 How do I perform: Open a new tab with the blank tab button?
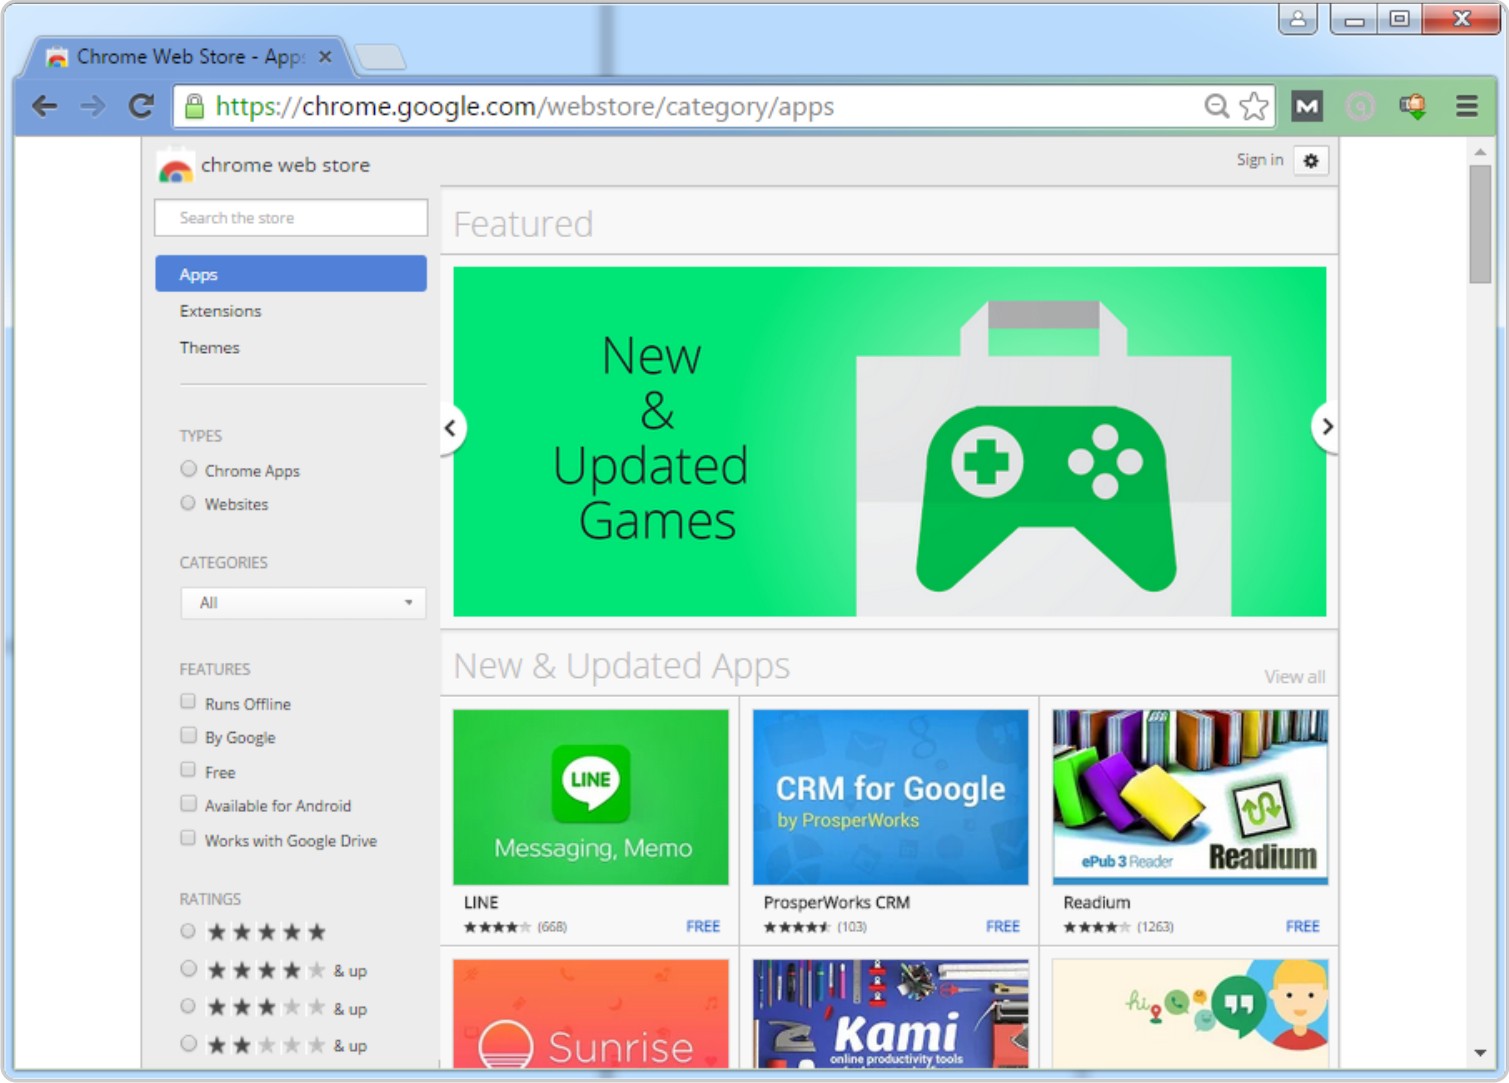[x=380, y=57]
